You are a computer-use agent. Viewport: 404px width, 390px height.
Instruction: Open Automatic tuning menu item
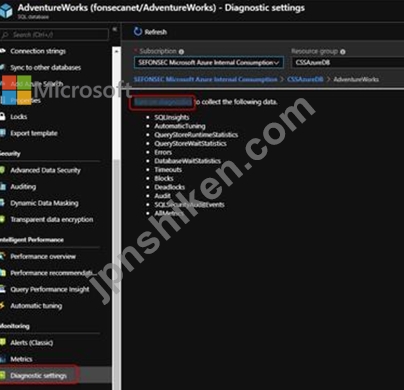36,306
